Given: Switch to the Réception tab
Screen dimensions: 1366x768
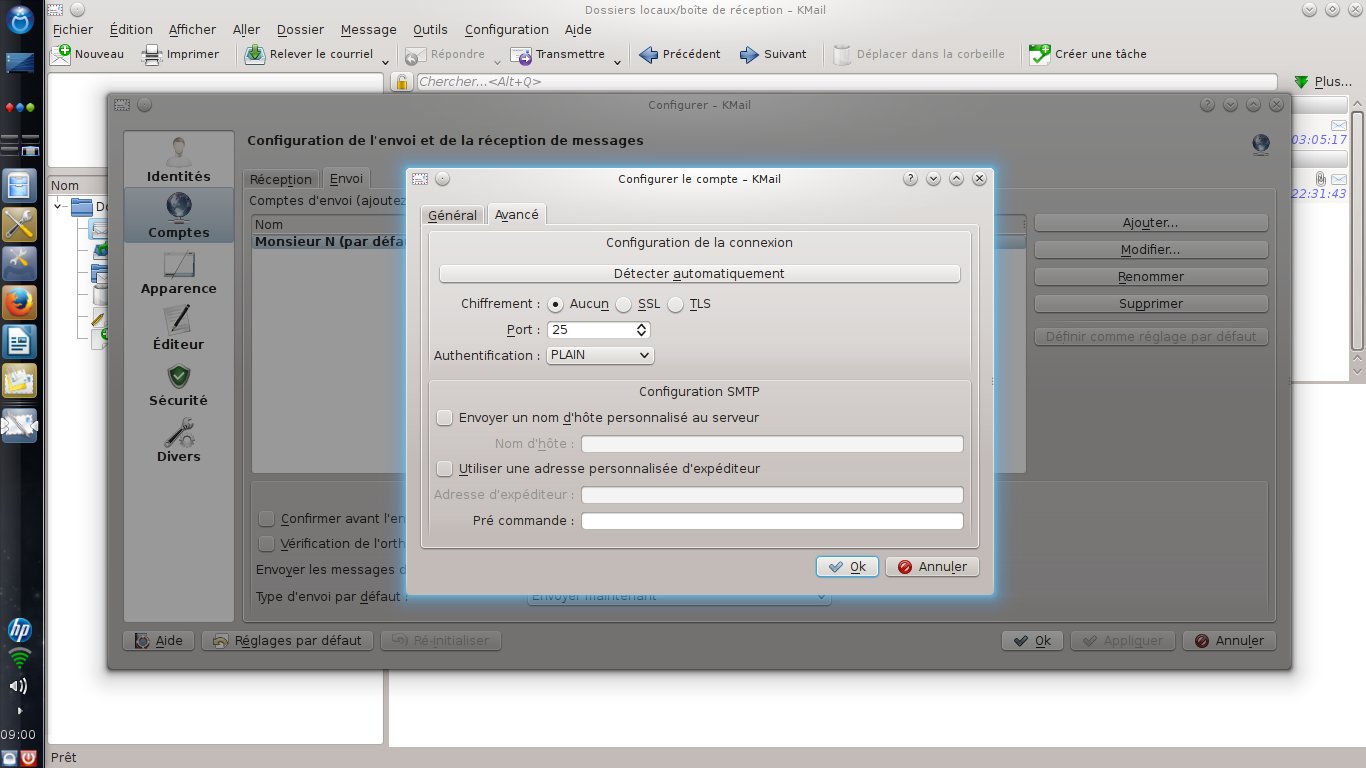Looking at the screenshot, I should coord(281,179).
